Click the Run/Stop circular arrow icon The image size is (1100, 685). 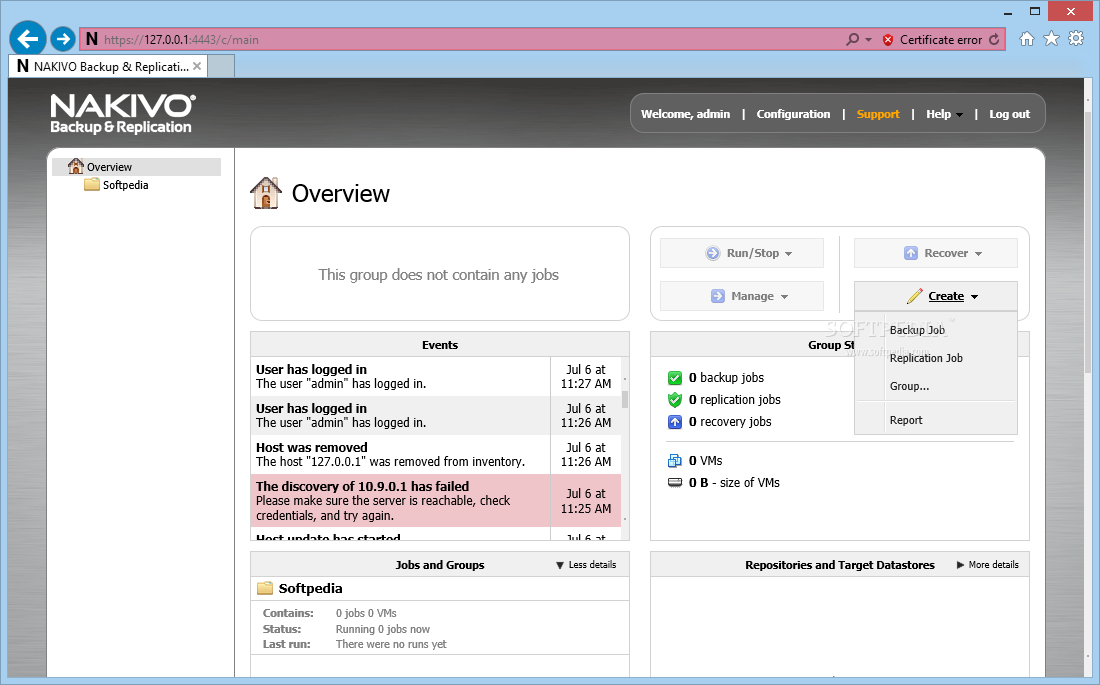point(713,253)
